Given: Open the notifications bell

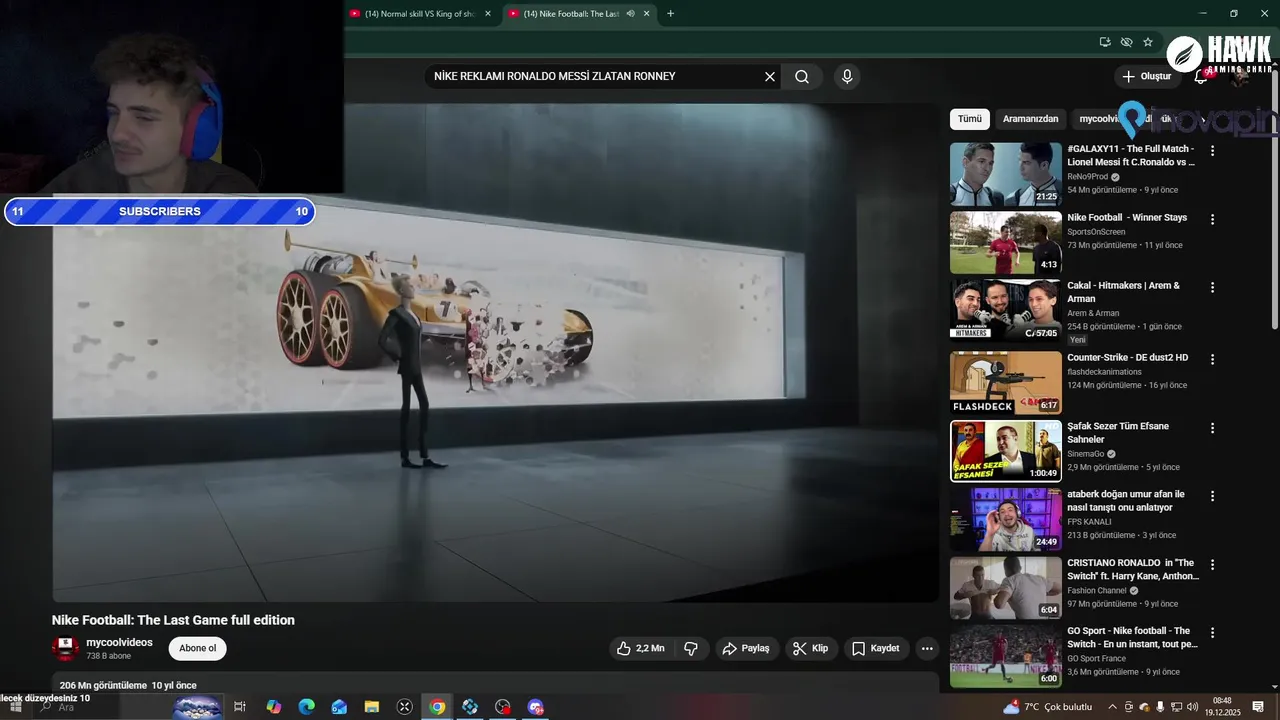Looking at the screenshot, I should tap(1201, 77).
